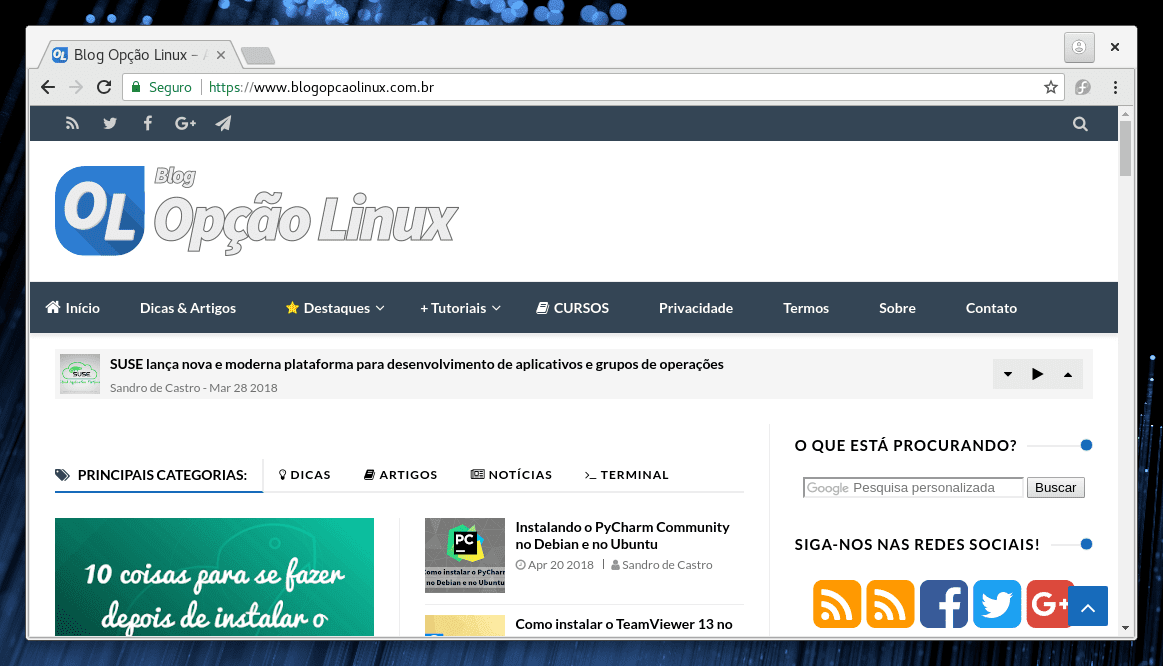The width and height of the screenshot is (1163, 666).
Task: Open the Contato page
Action: (991, 308)
